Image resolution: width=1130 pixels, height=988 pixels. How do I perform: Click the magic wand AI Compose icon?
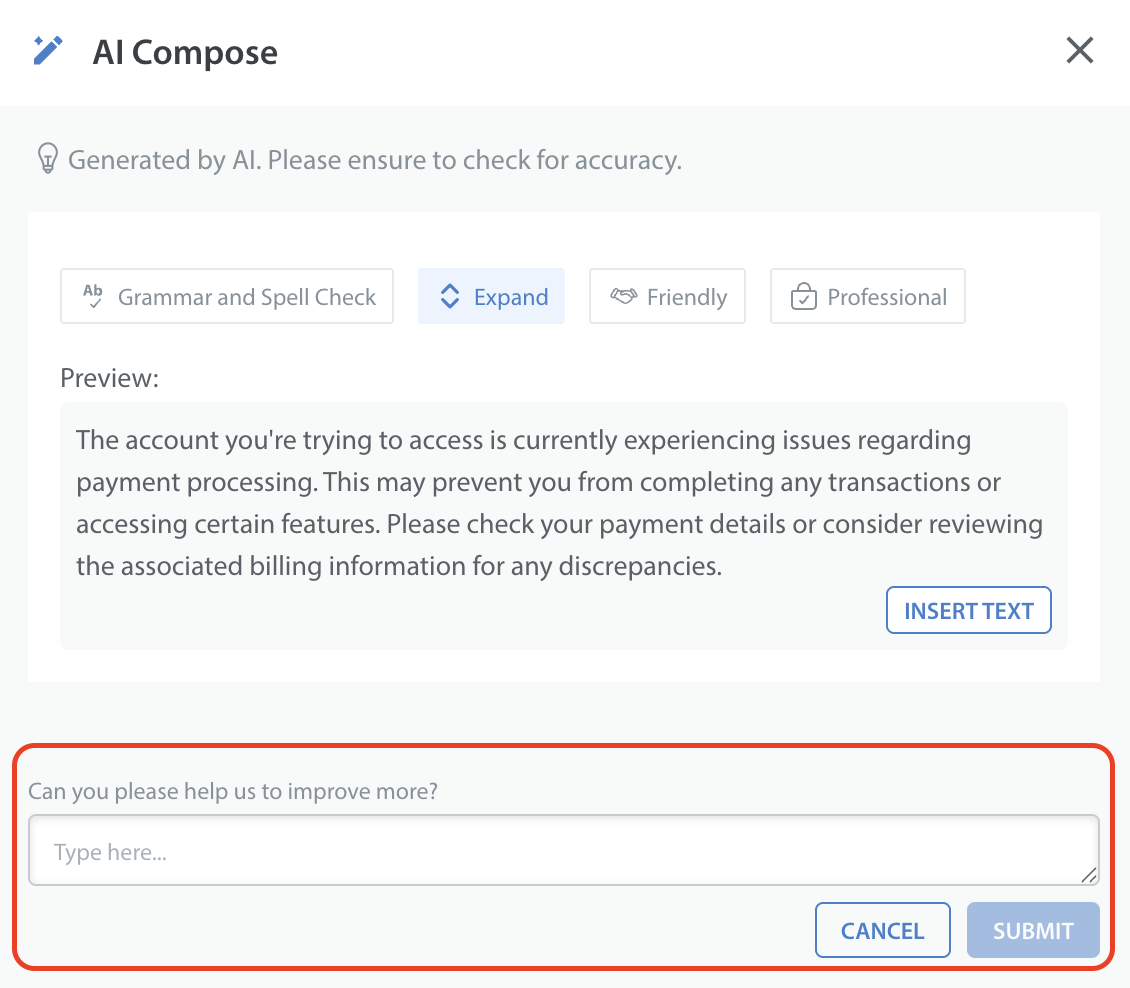[48, 51]
